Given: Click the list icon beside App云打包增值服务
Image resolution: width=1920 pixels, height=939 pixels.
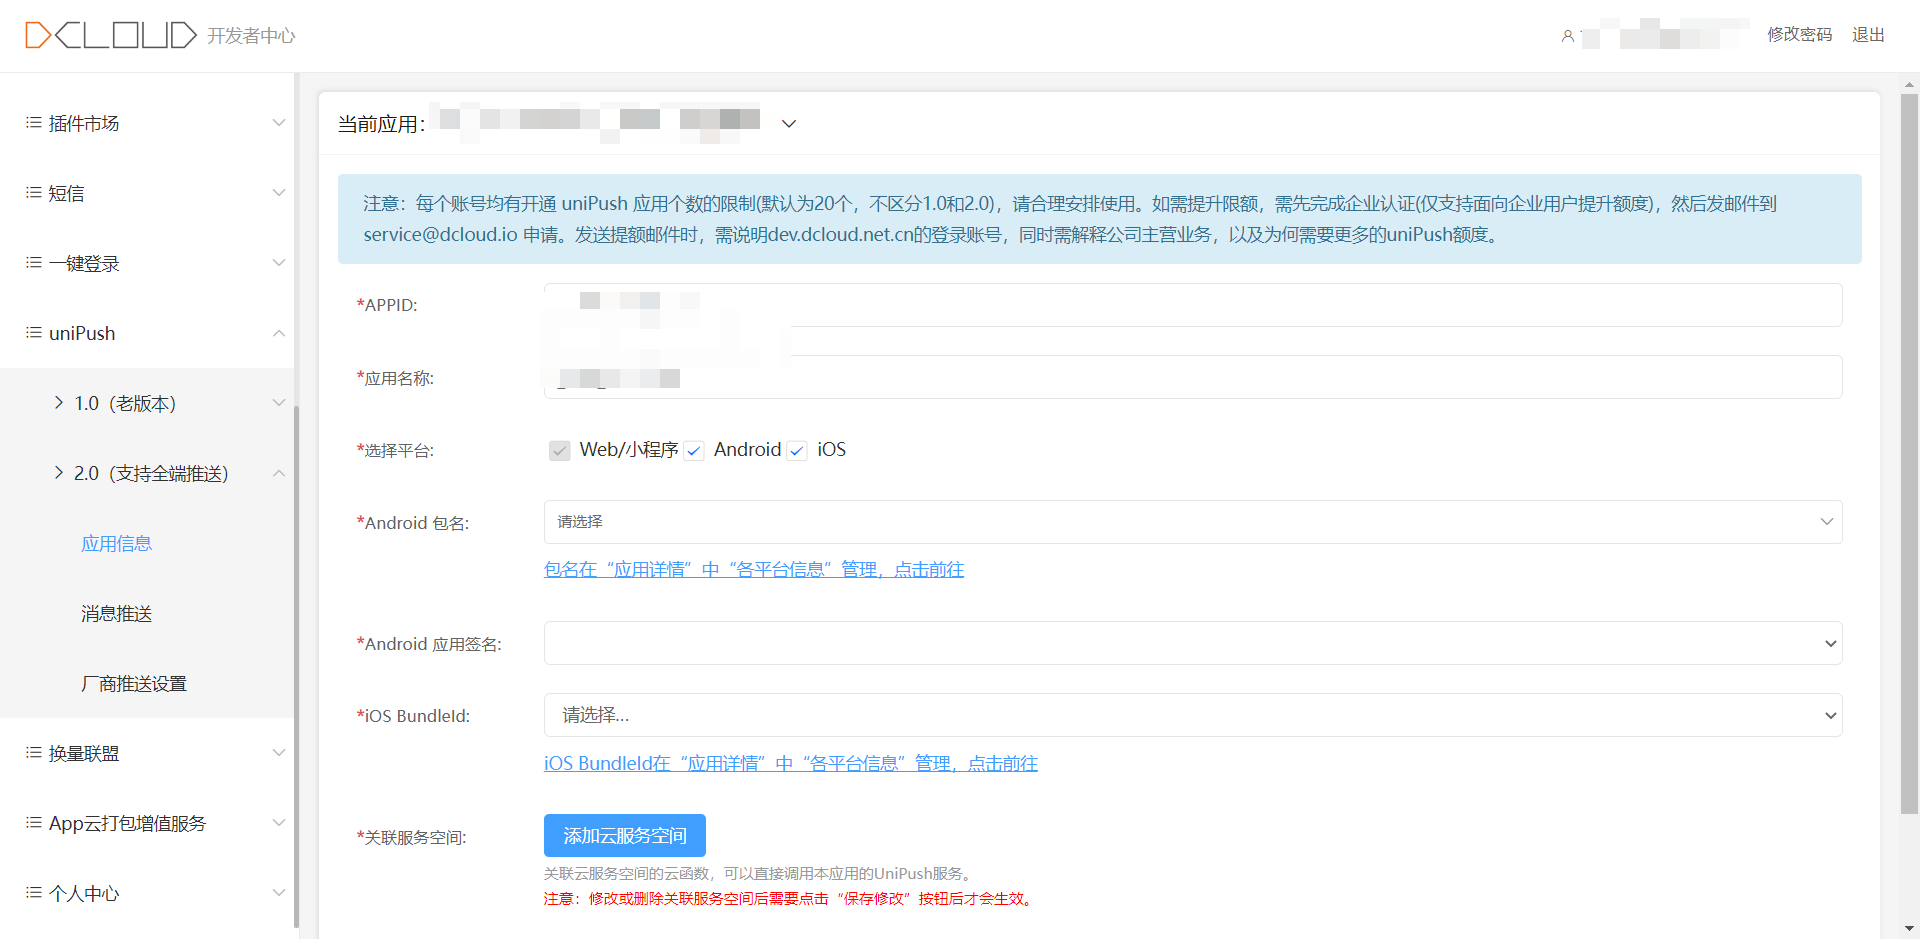Looking at the screenshot, I should click(34, 823).
